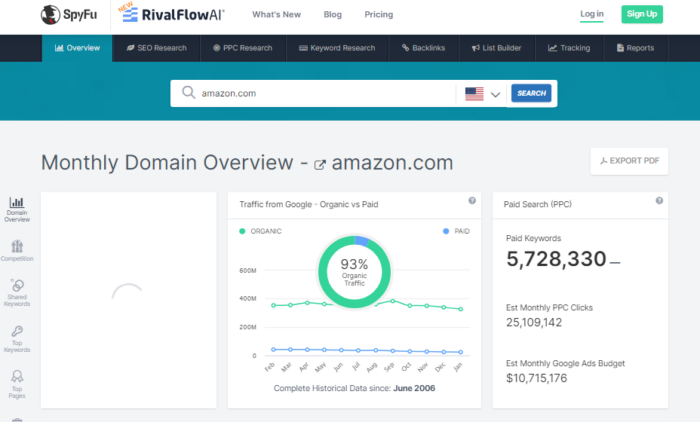This screenshot has height=422, width=700.
Task: Click the $10,715,176 Google Ads Budget value
Action: [537, 378]
